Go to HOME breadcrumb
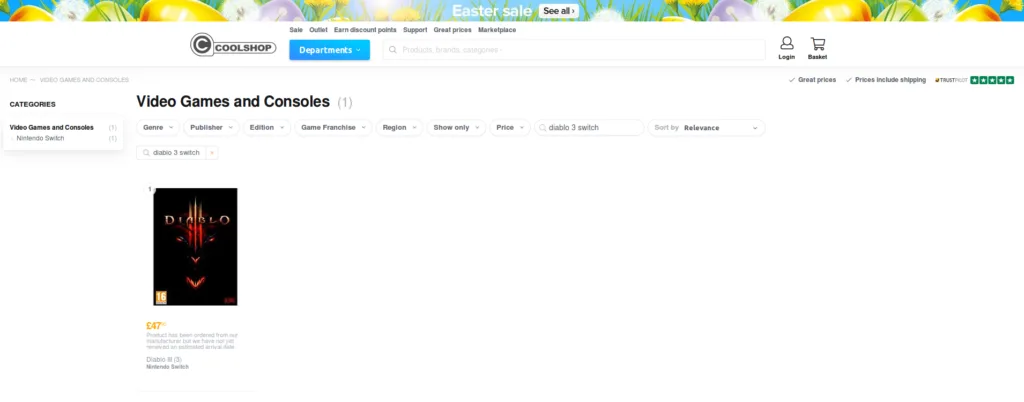This screenshot has width=1024, height=402. [x=18, y=80]
